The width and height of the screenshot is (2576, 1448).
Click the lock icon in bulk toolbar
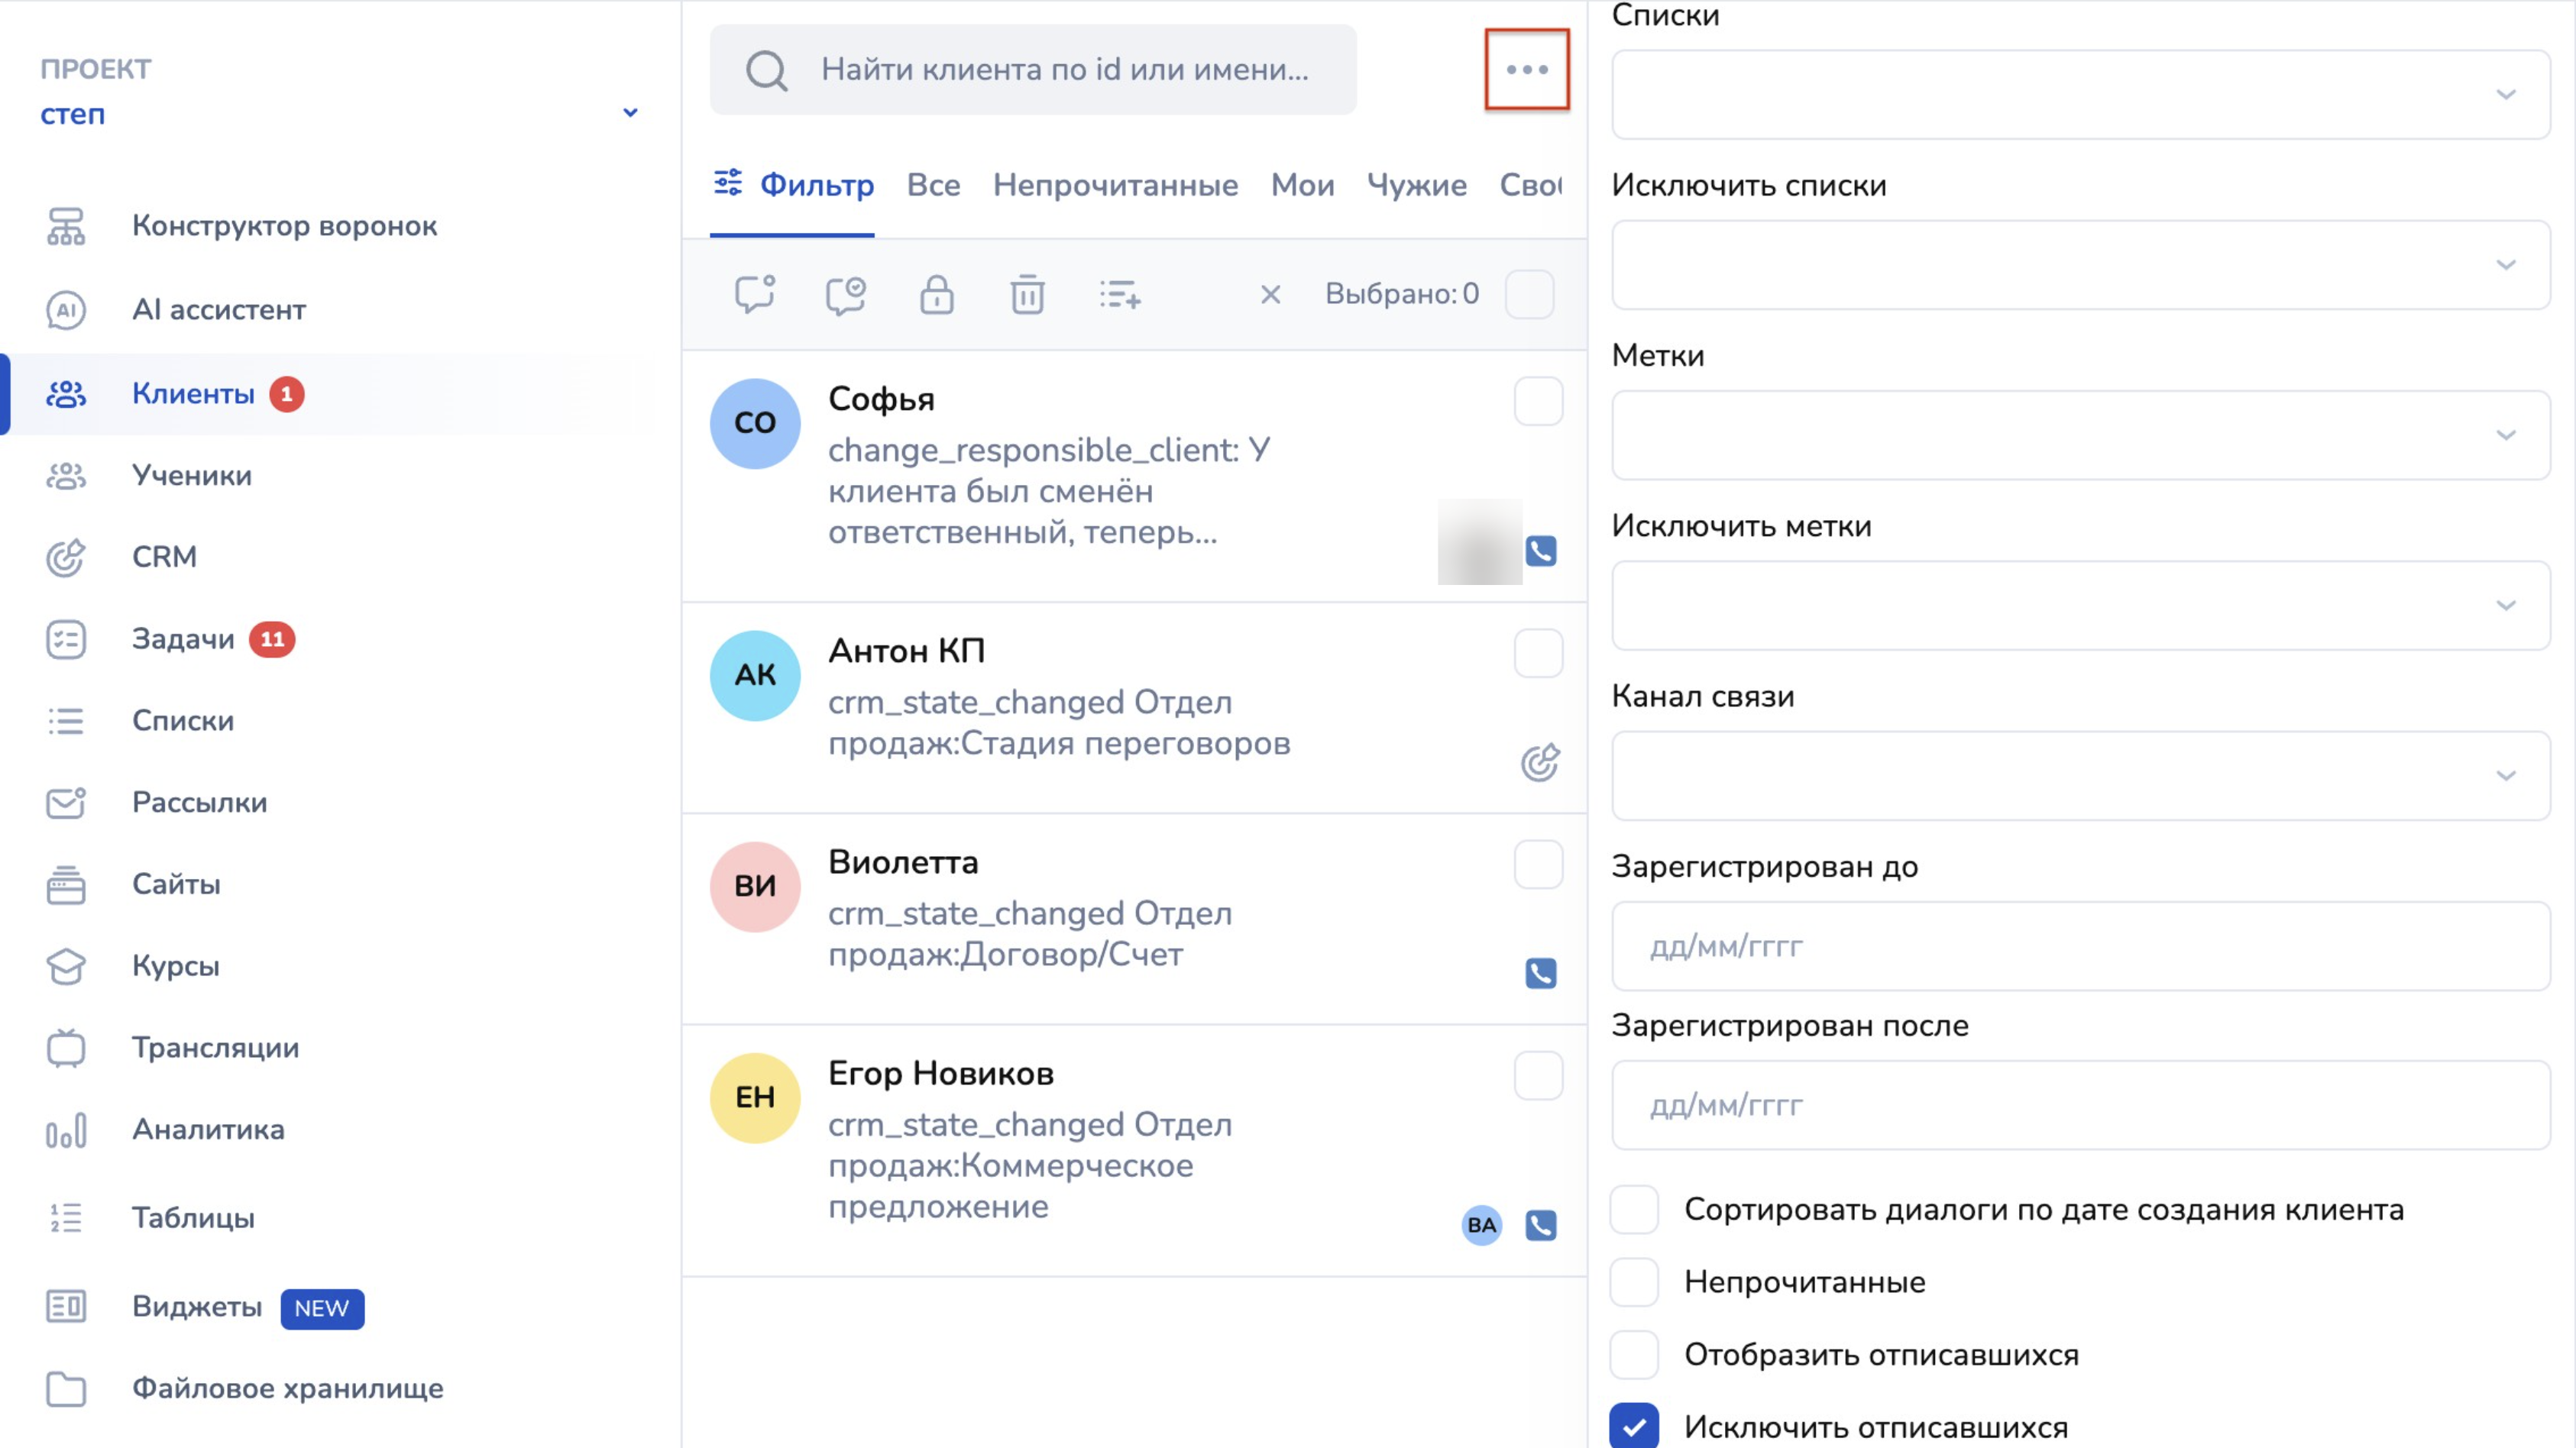tap(936, 295)
